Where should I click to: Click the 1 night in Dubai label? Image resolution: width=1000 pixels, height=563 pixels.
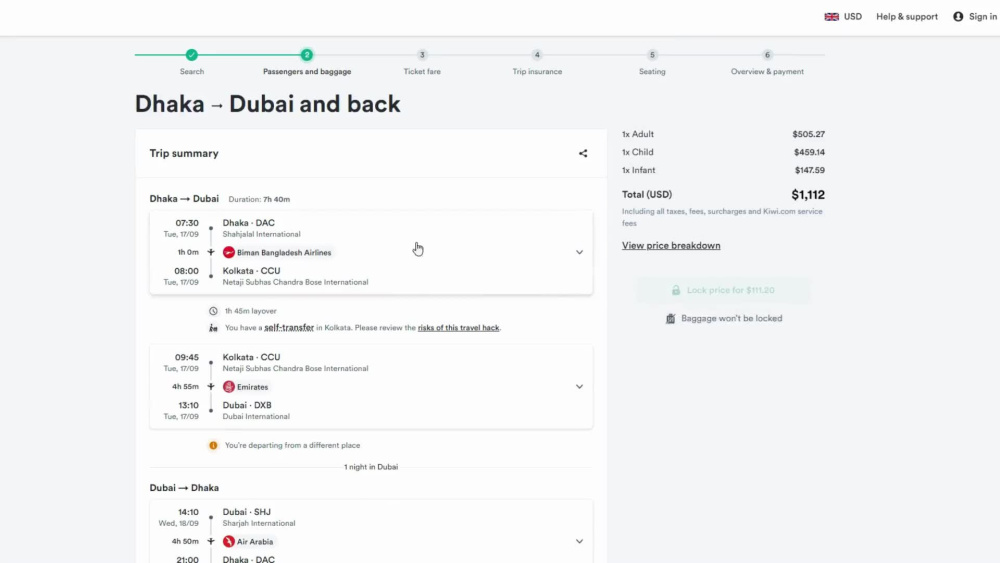(x=371, y=467)
